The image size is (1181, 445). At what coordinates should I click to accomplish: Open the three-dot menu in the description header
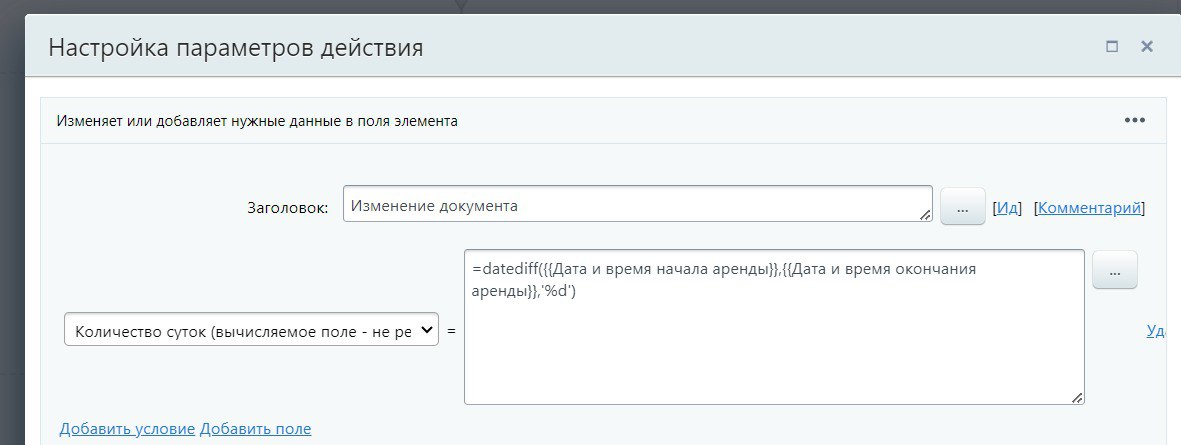[1134, 120]
